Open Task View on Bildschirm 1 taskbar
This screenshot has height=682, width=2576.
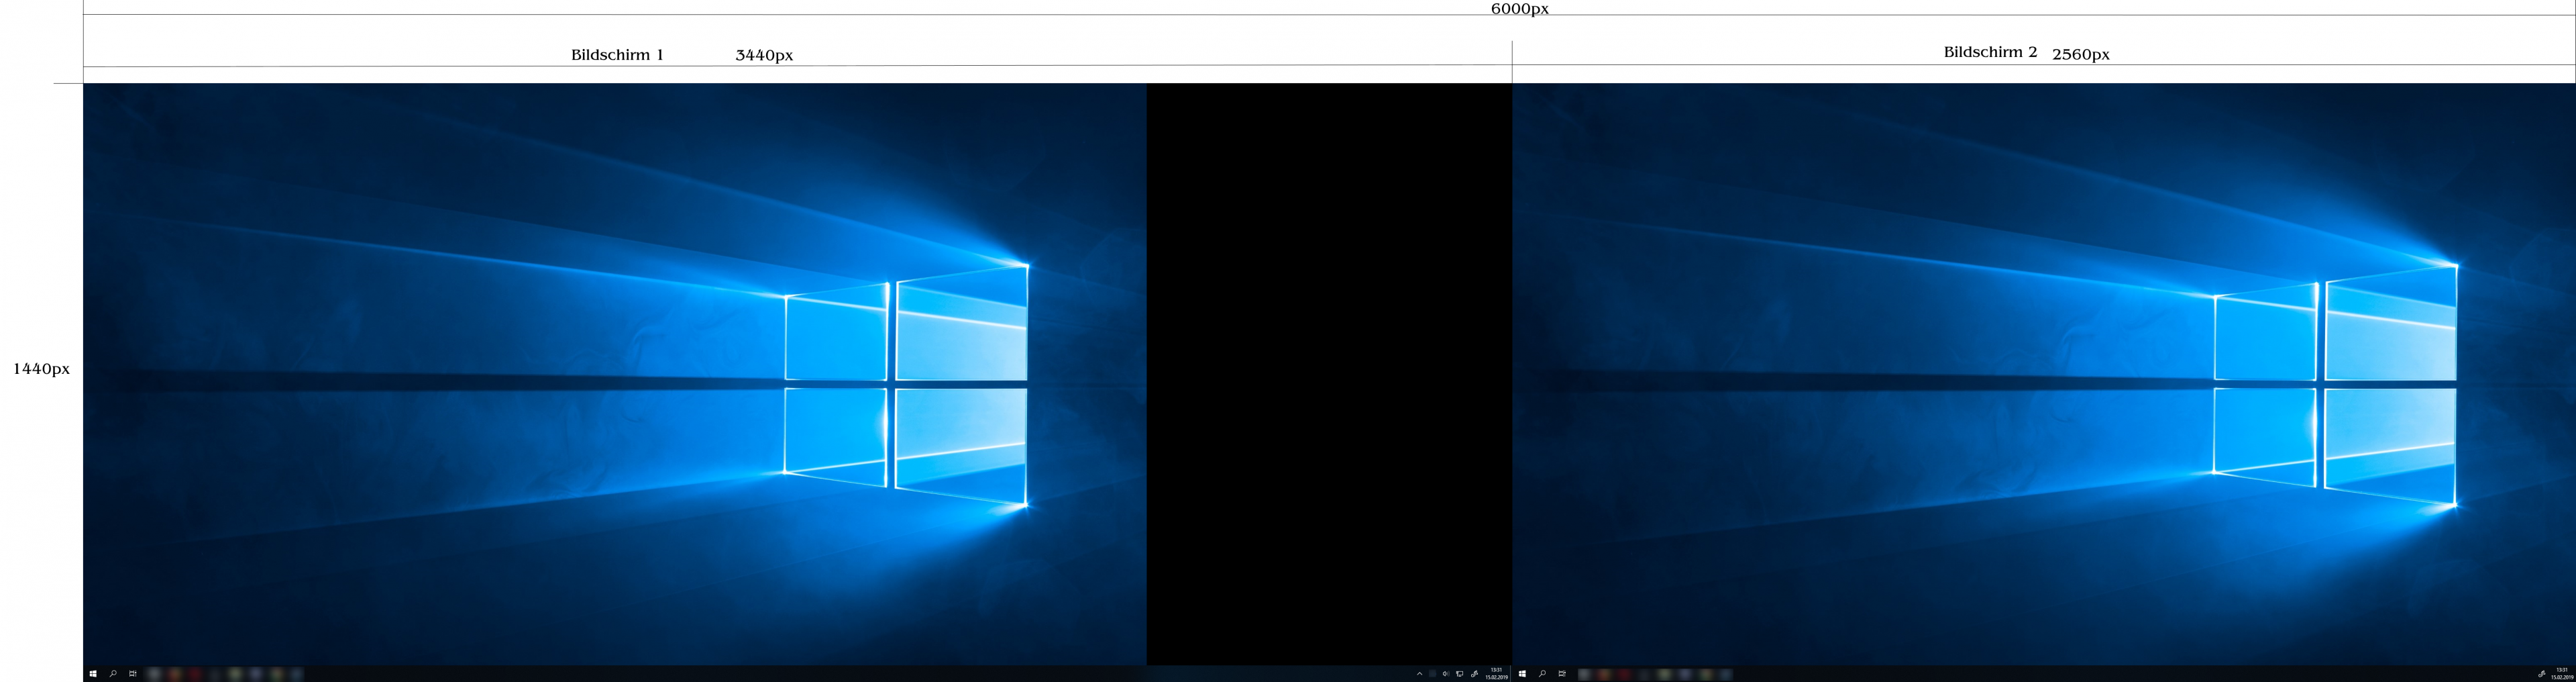point(133,674)
